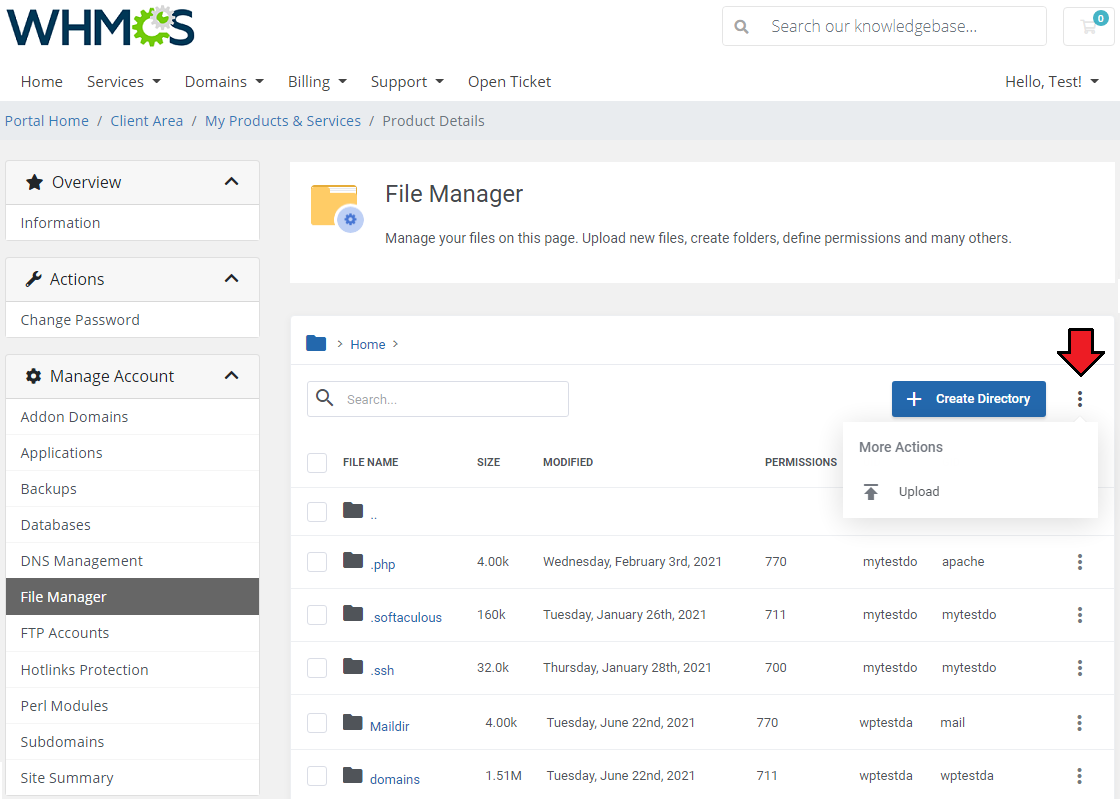Open row actions menu for .php folder
1120x799 pixels.
1079,562
